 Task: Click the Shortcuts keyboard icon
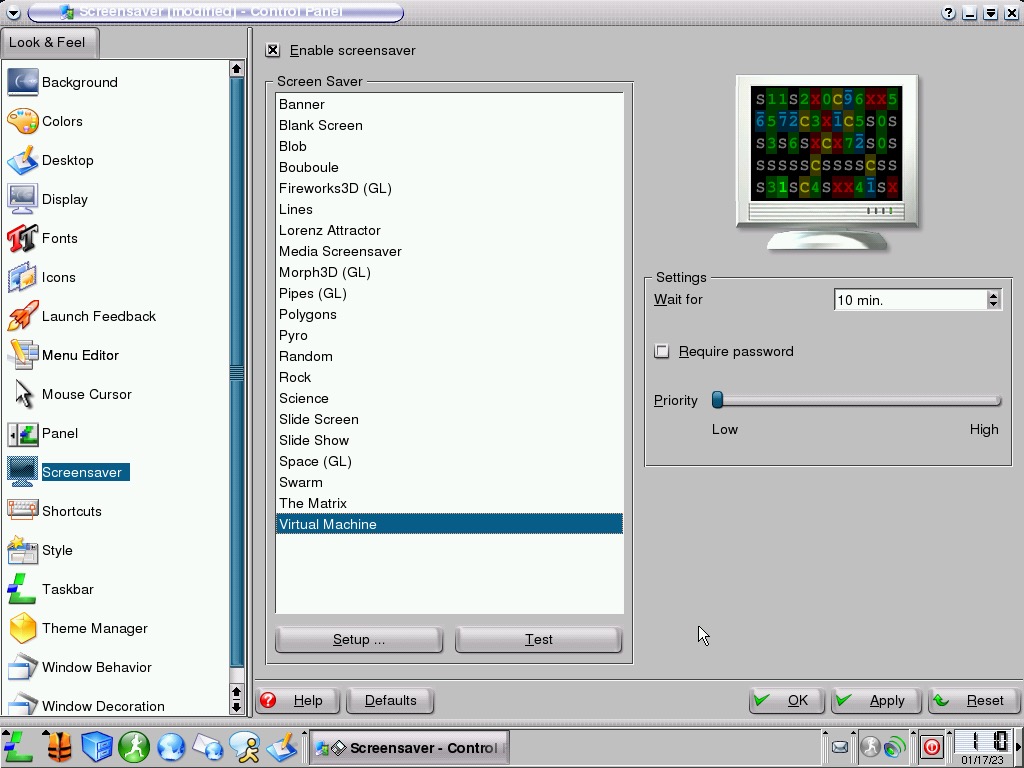click(22, 511)
